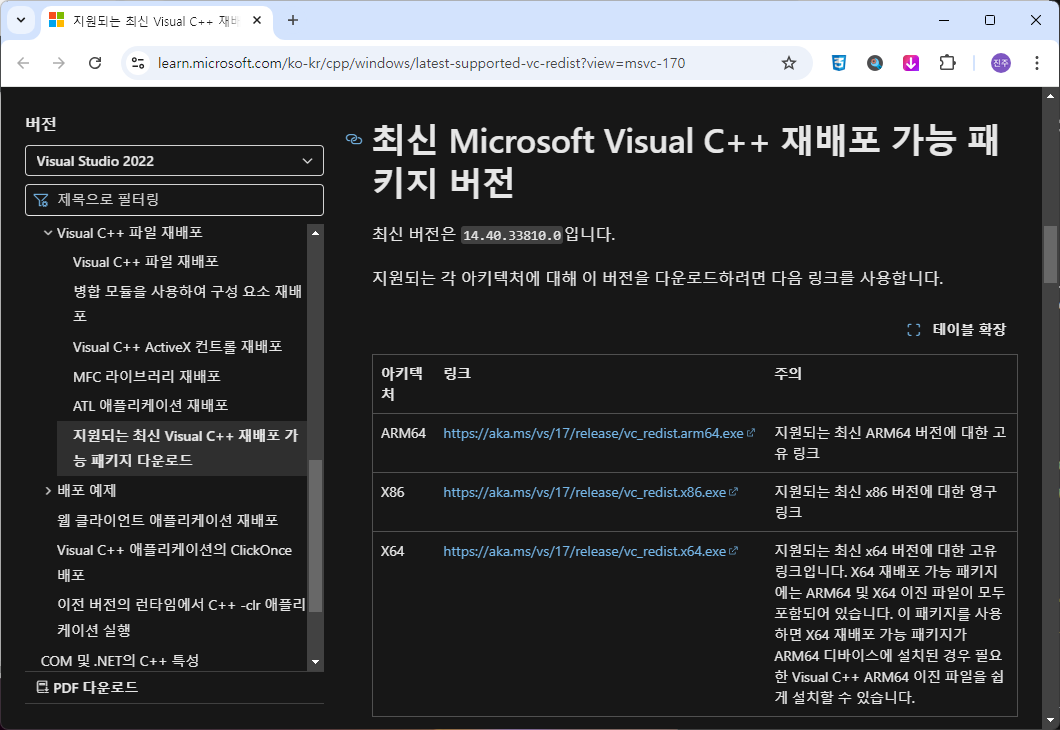Click version number 14.40.33810.0
Screen dimensions: 1060x730
pos(512,235)
